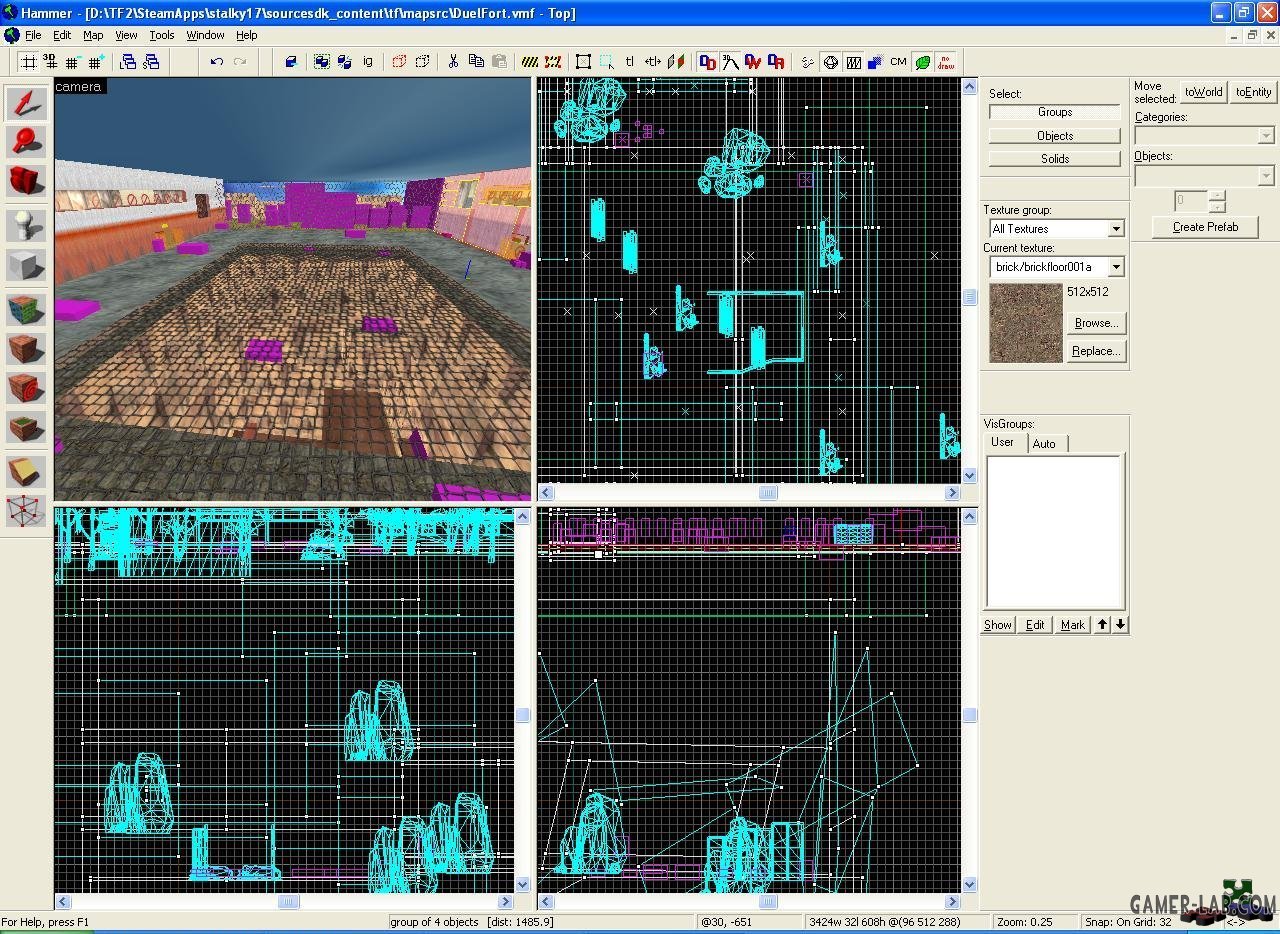Activate the Toggle Texture Application tool
This screenshot has height=934, width=1280.
point(26,310)
